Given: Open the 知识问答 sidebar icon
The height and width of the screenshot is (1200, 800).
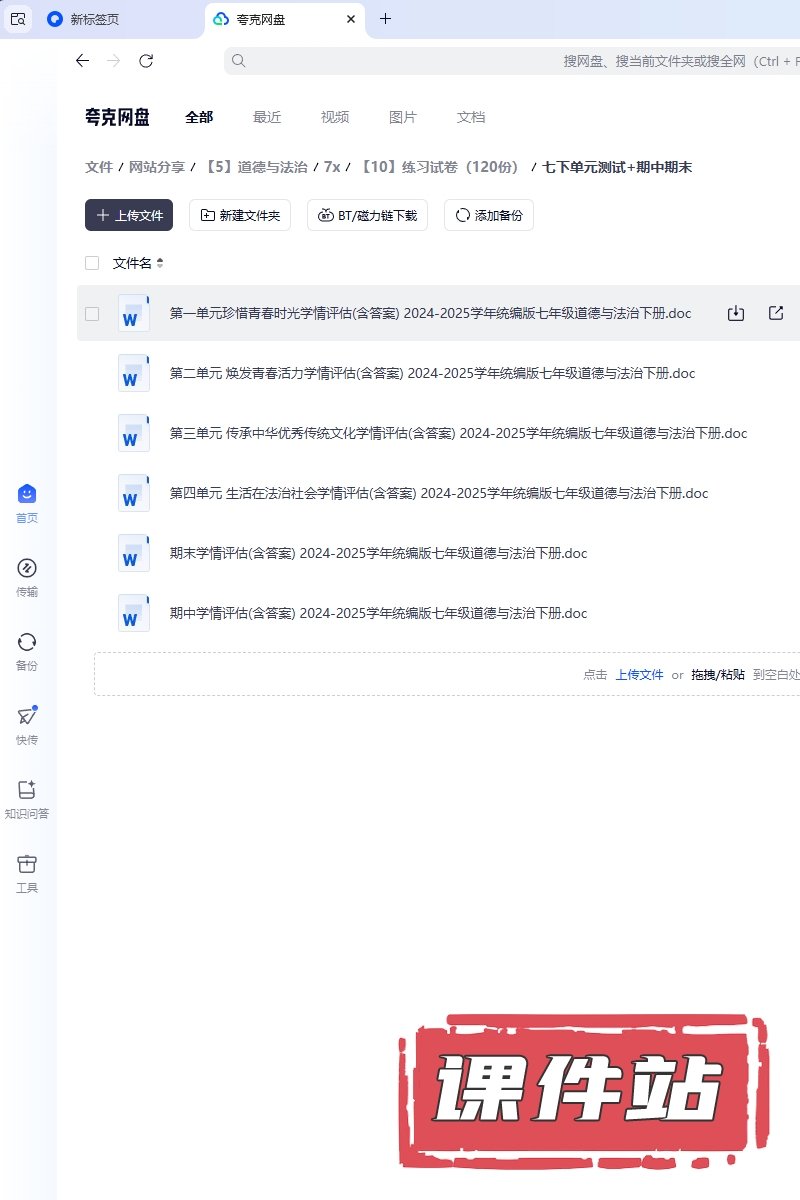Looking at the screenshot, I should (27, 791).
